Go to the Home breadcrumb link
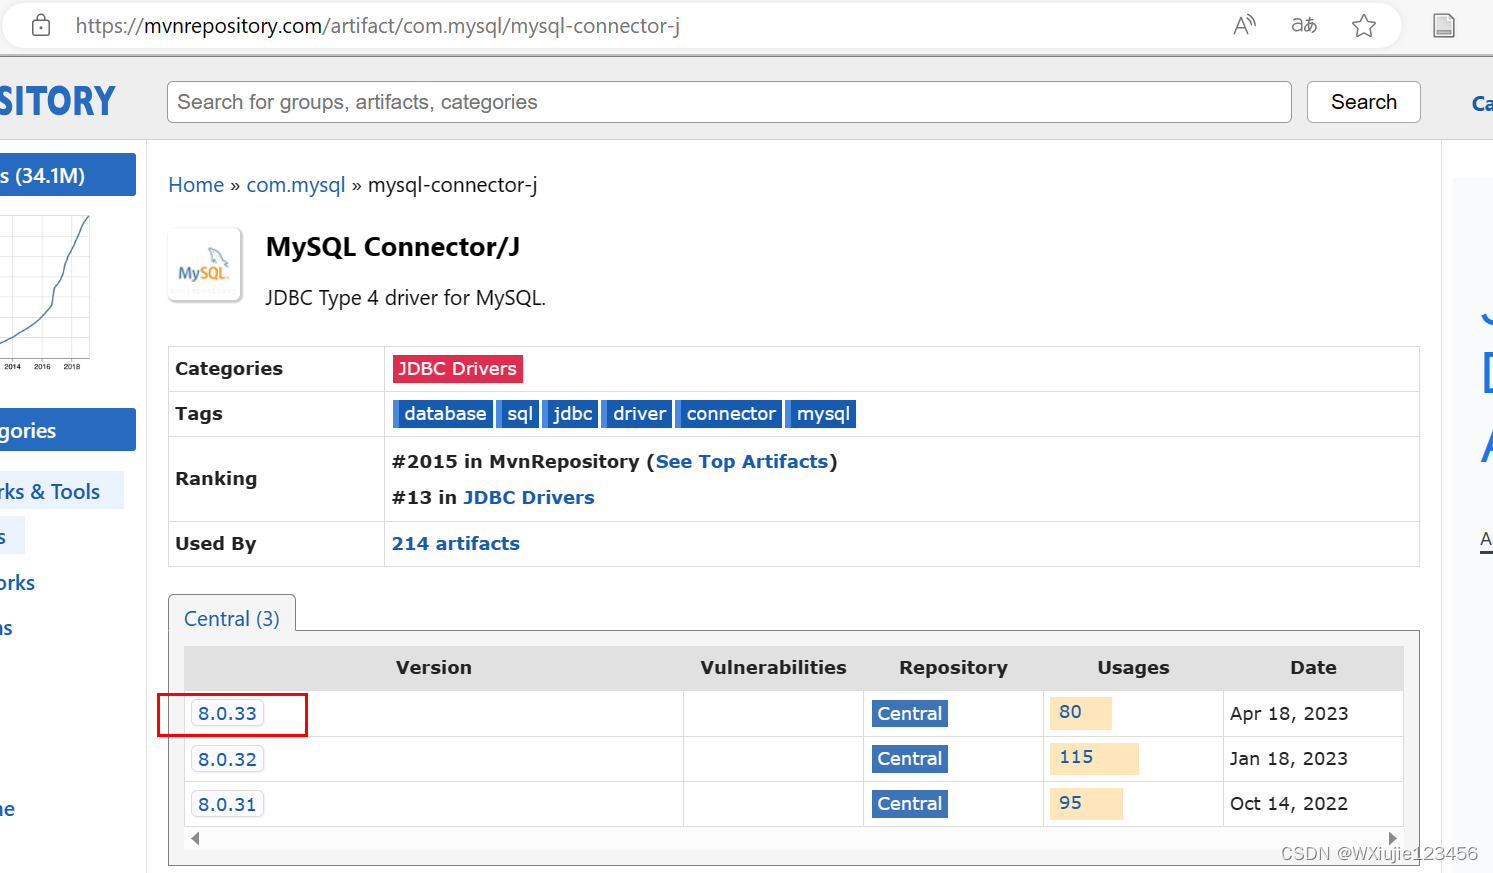The height and width of the screenshot is (873, 1493). pos(196,185)
